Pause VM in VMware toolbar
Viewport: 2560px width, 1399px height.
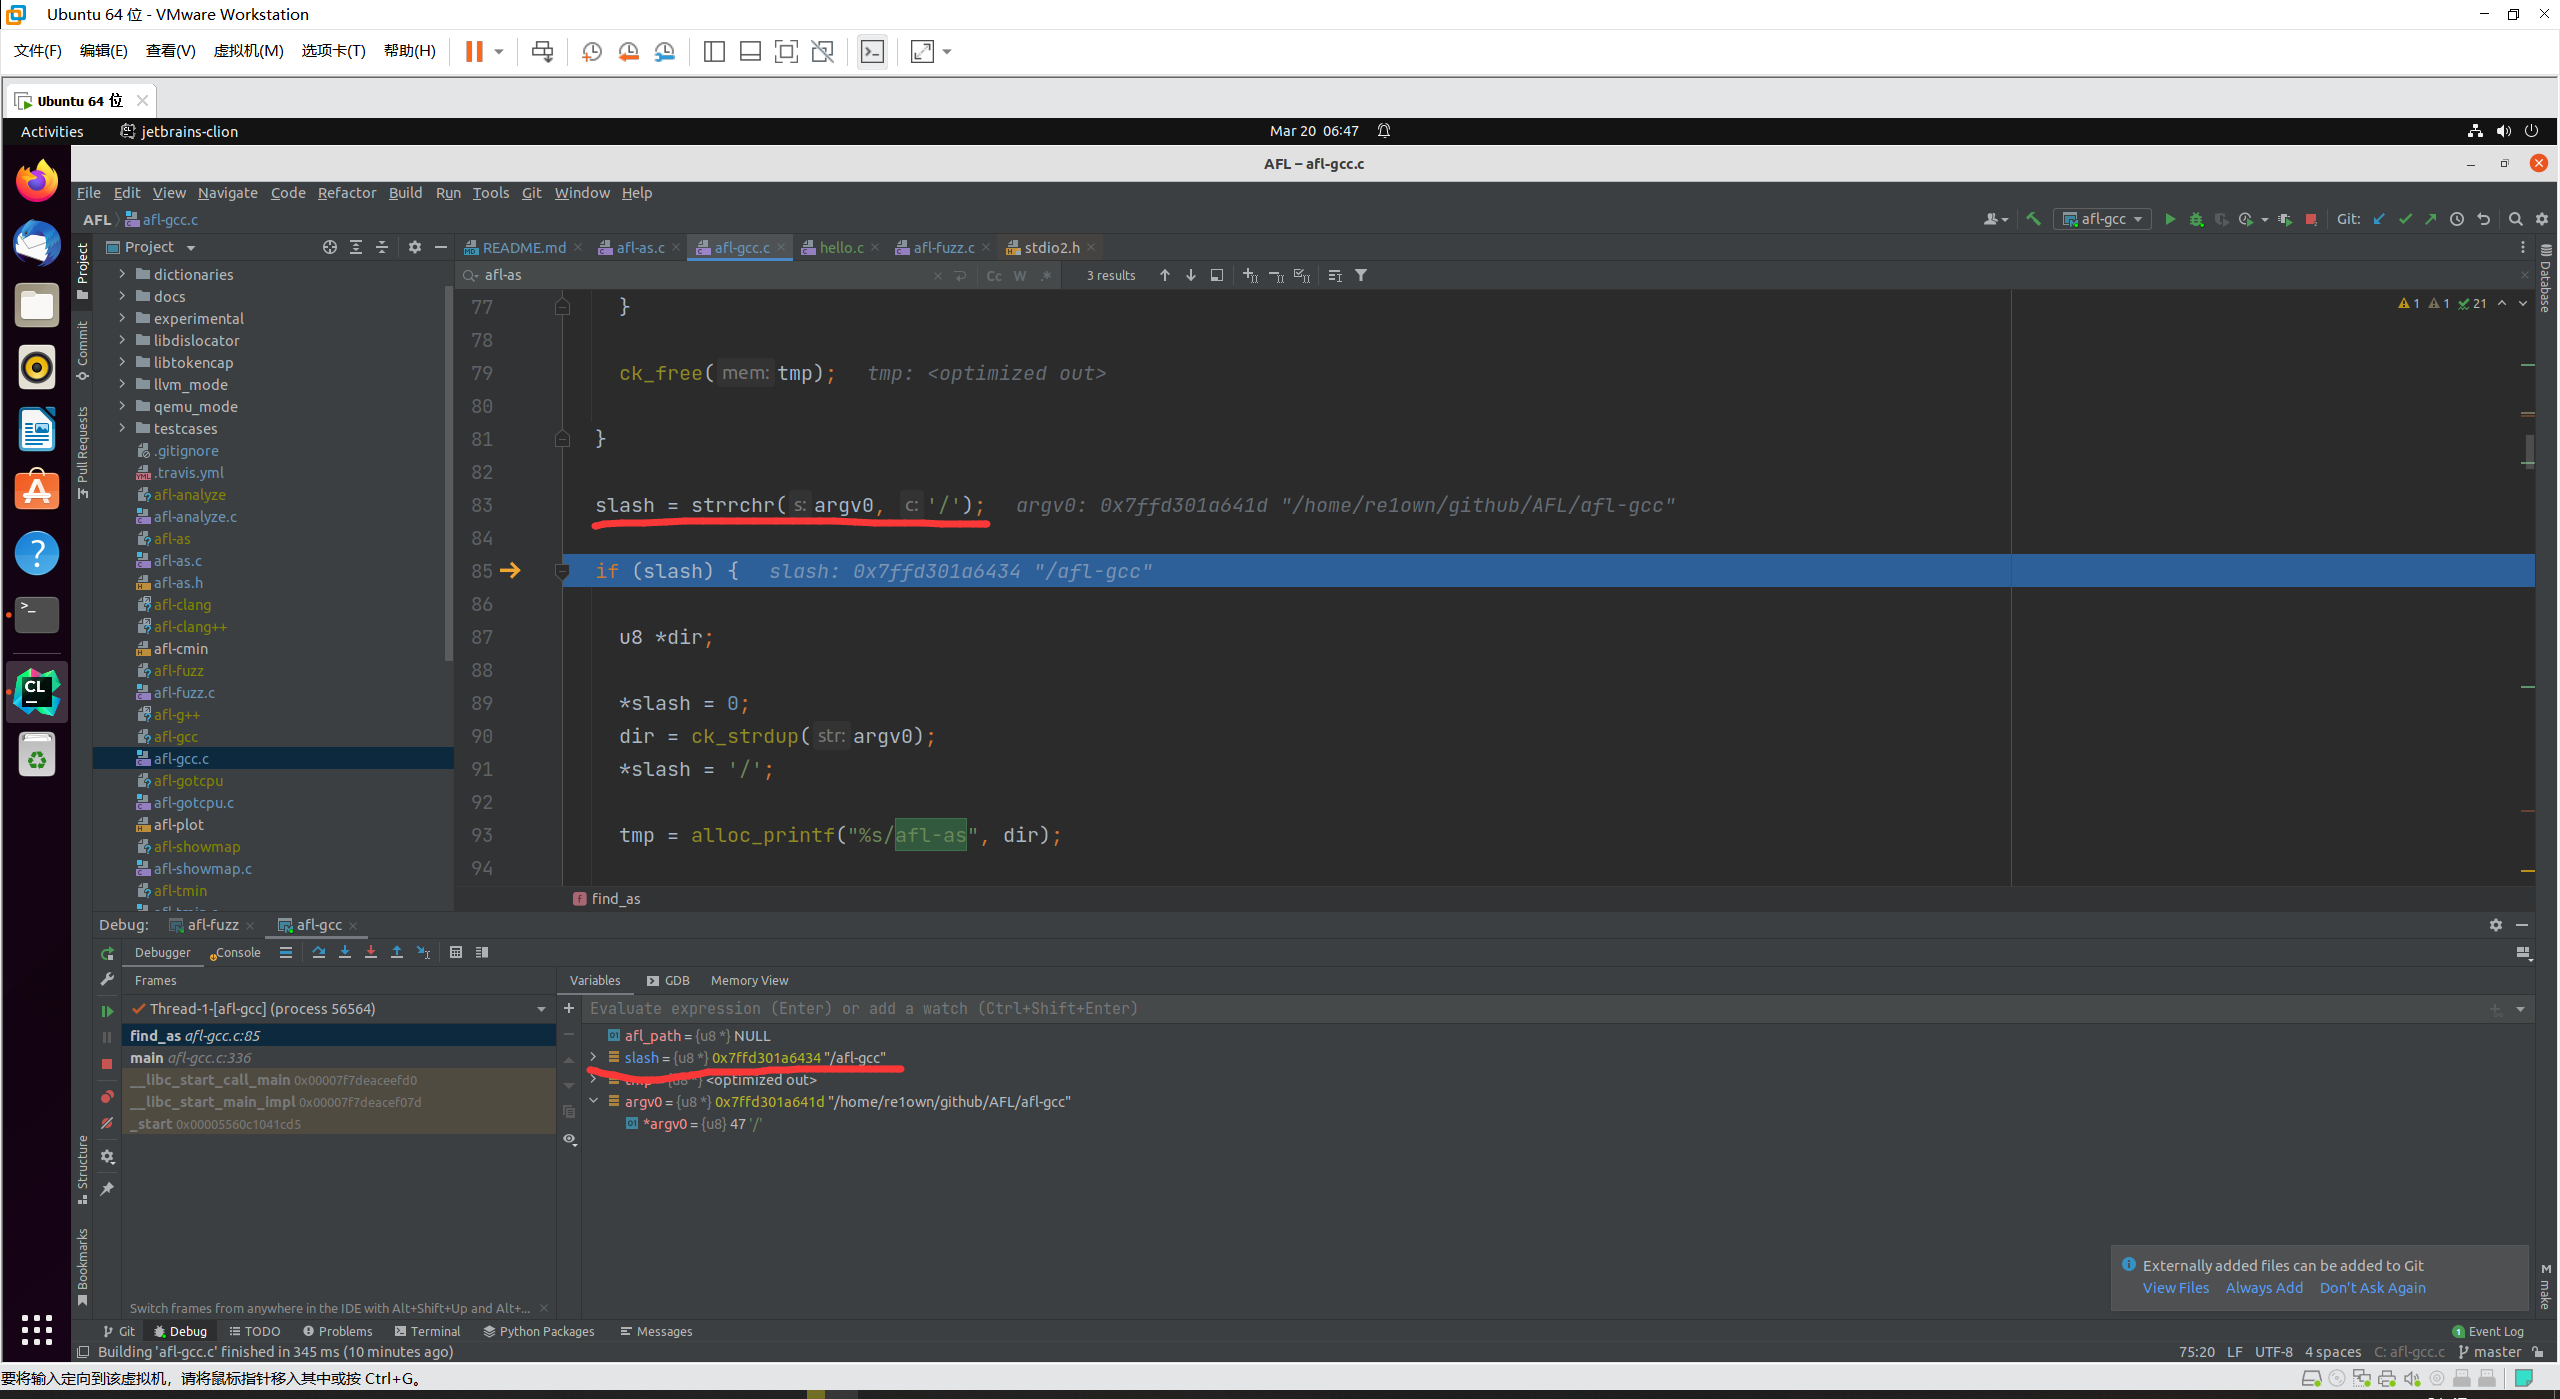474,51
